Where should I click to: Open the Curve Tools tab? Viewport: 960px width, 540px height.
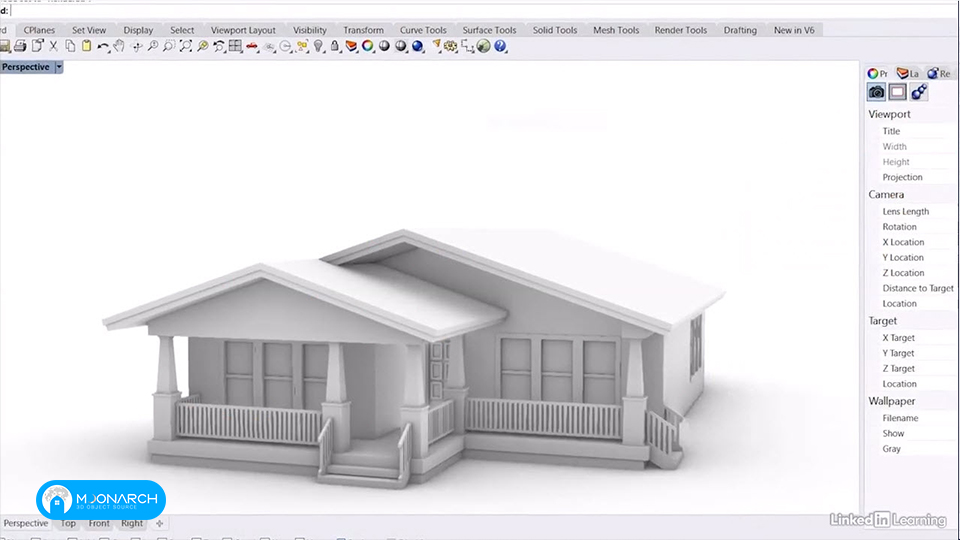tap(423, 30)
